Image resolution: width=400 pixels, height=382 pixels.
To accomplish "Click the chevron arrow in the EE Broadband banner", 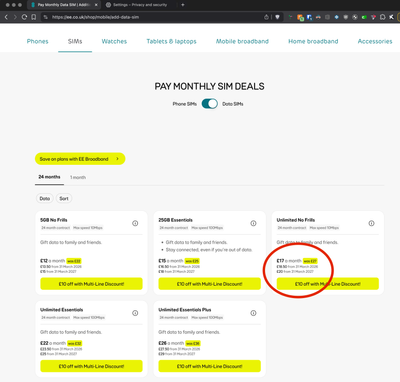I will point(117,159).
